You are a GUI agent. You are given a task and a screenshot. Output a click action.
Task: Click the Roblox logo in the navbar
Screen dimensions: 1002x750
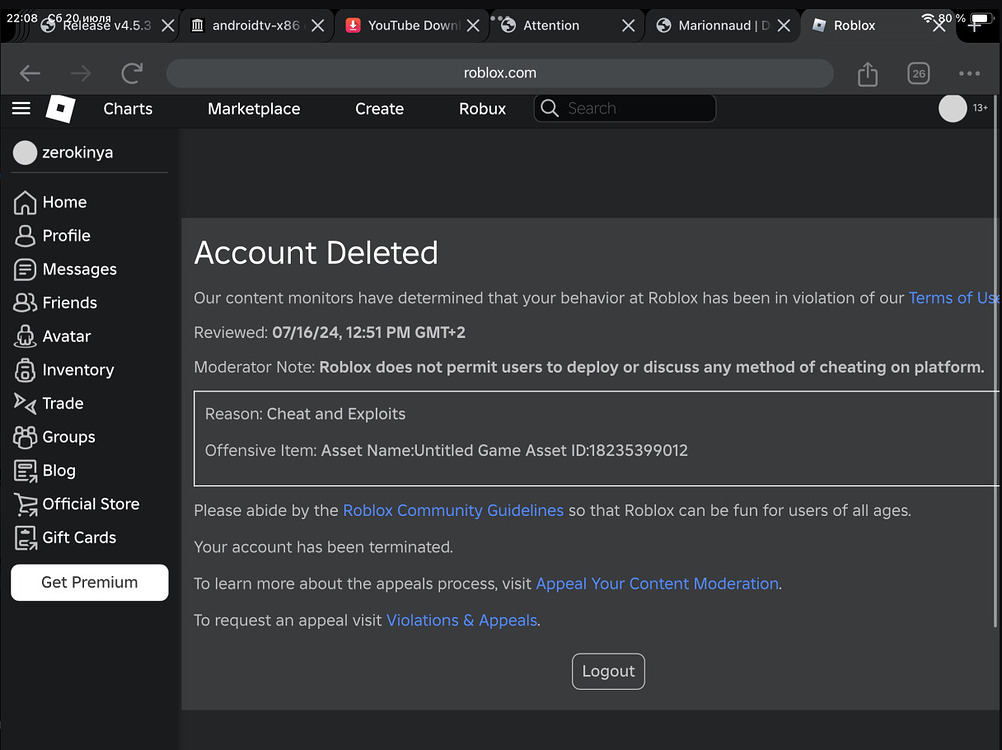(x=60, y=108)
